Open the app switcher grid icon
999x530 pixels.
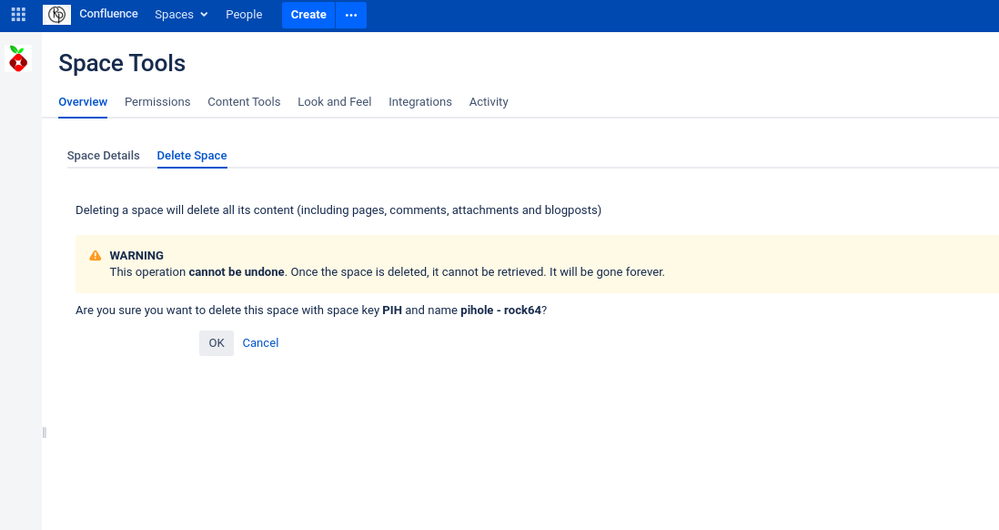click(x=18, y=14)
